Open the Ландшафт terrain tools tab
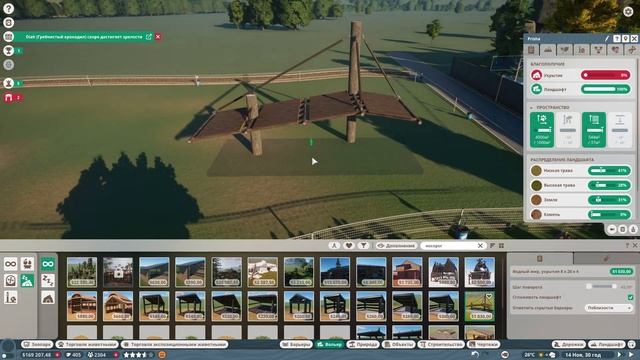640x360 pixels. (607, 344)
